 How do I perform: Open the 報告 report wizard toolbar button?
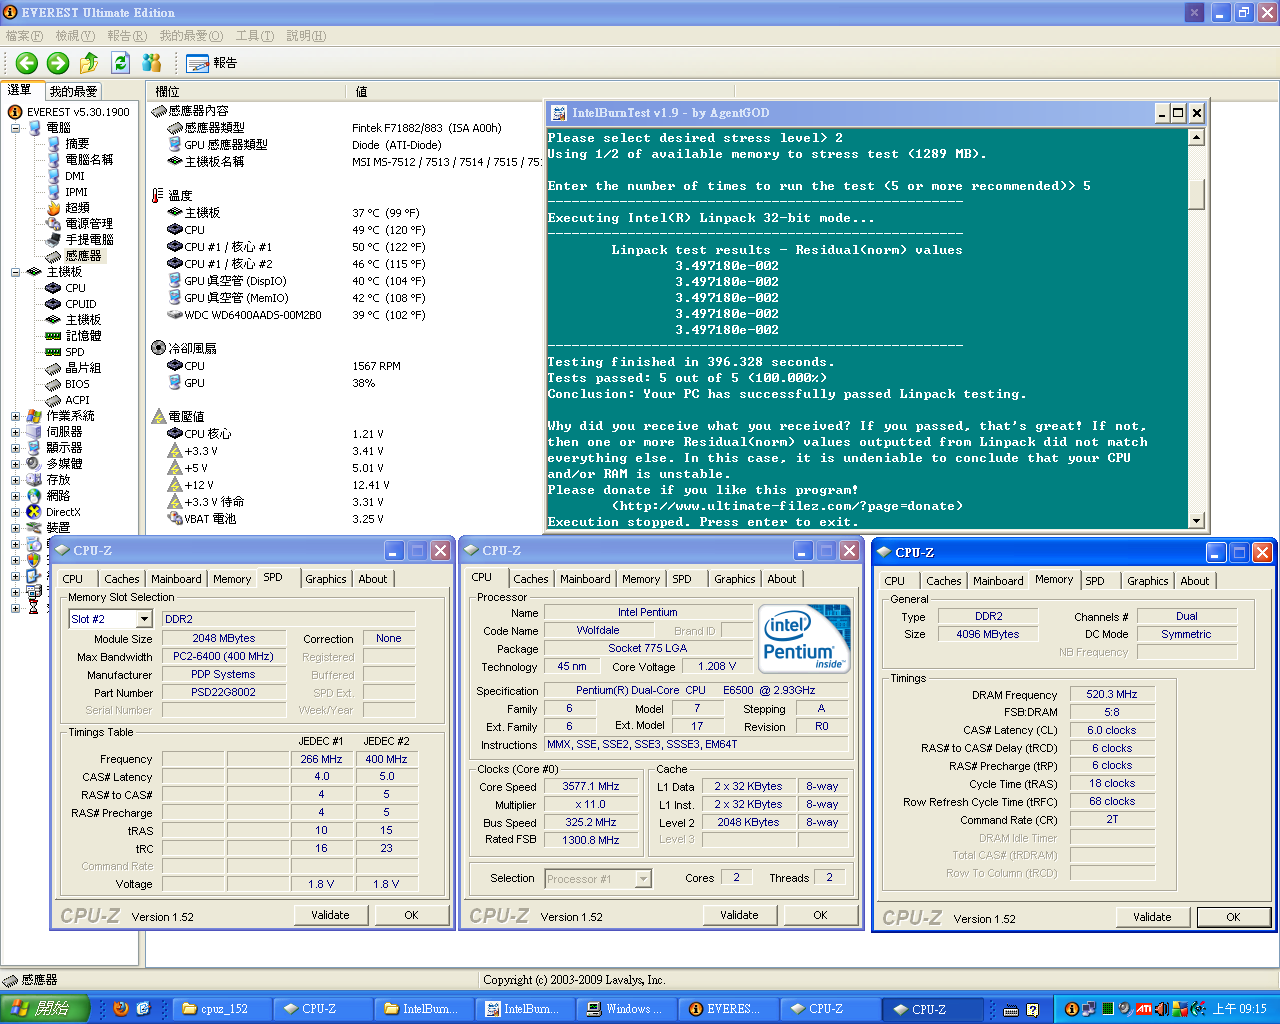(x=211, y=63)
